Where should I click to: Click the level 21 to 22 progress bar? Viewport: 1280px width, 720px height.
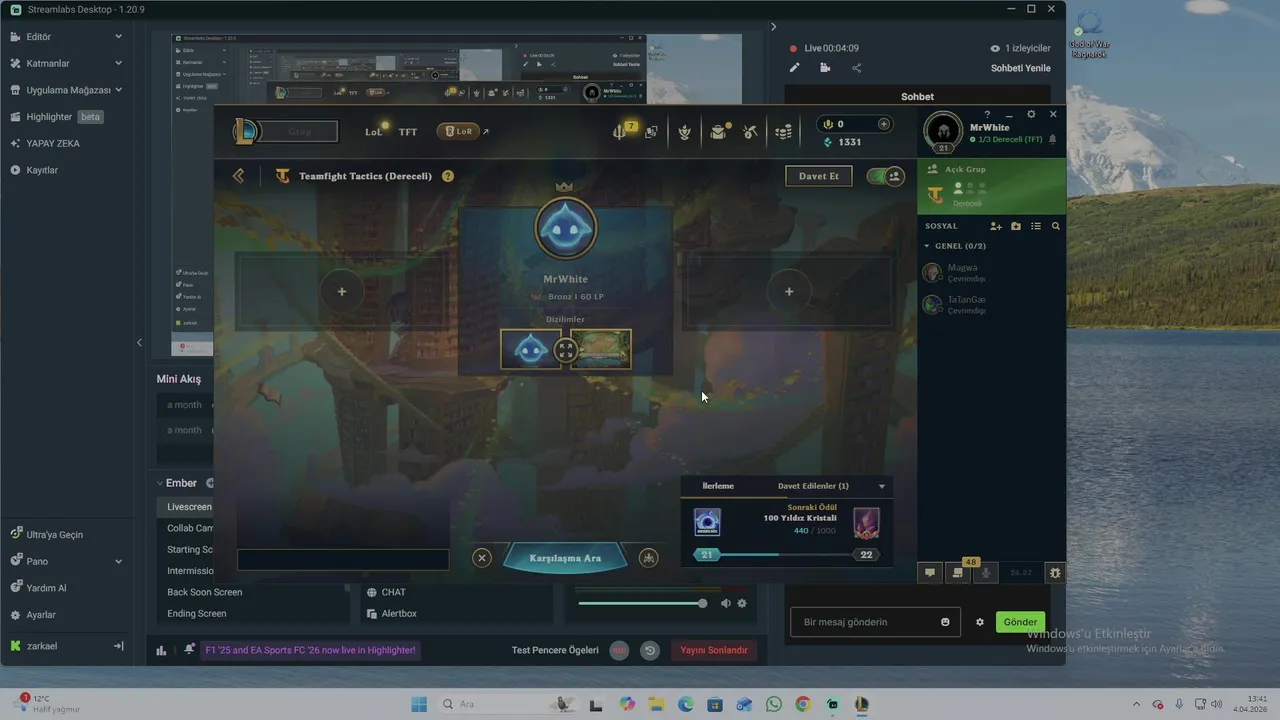(x=786, y=555)
